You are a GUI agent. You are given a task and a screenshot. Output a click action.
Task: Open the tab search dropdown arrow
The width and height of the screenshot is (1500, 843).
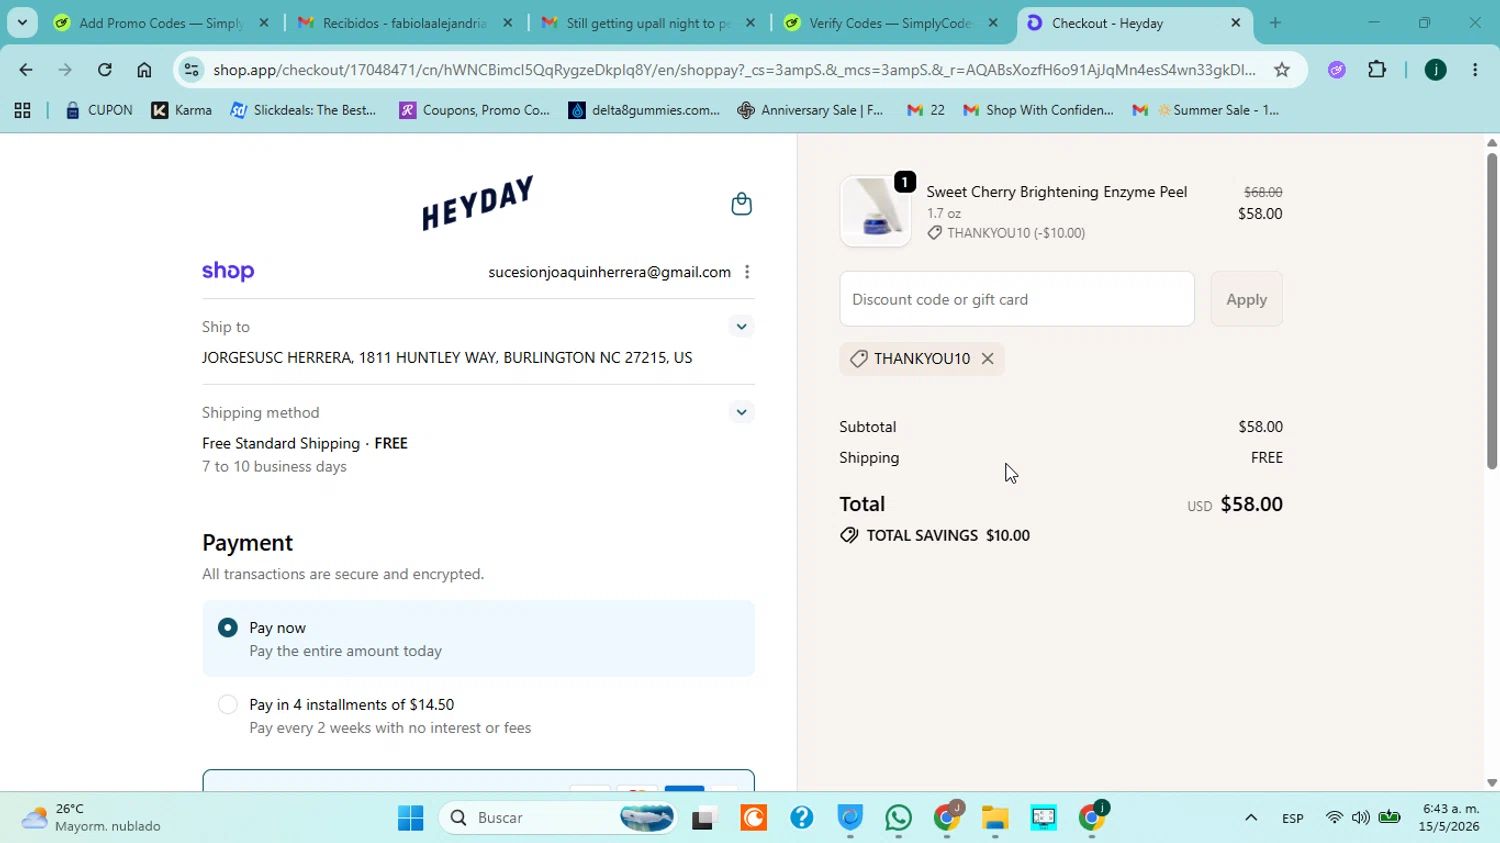(22, 22)
